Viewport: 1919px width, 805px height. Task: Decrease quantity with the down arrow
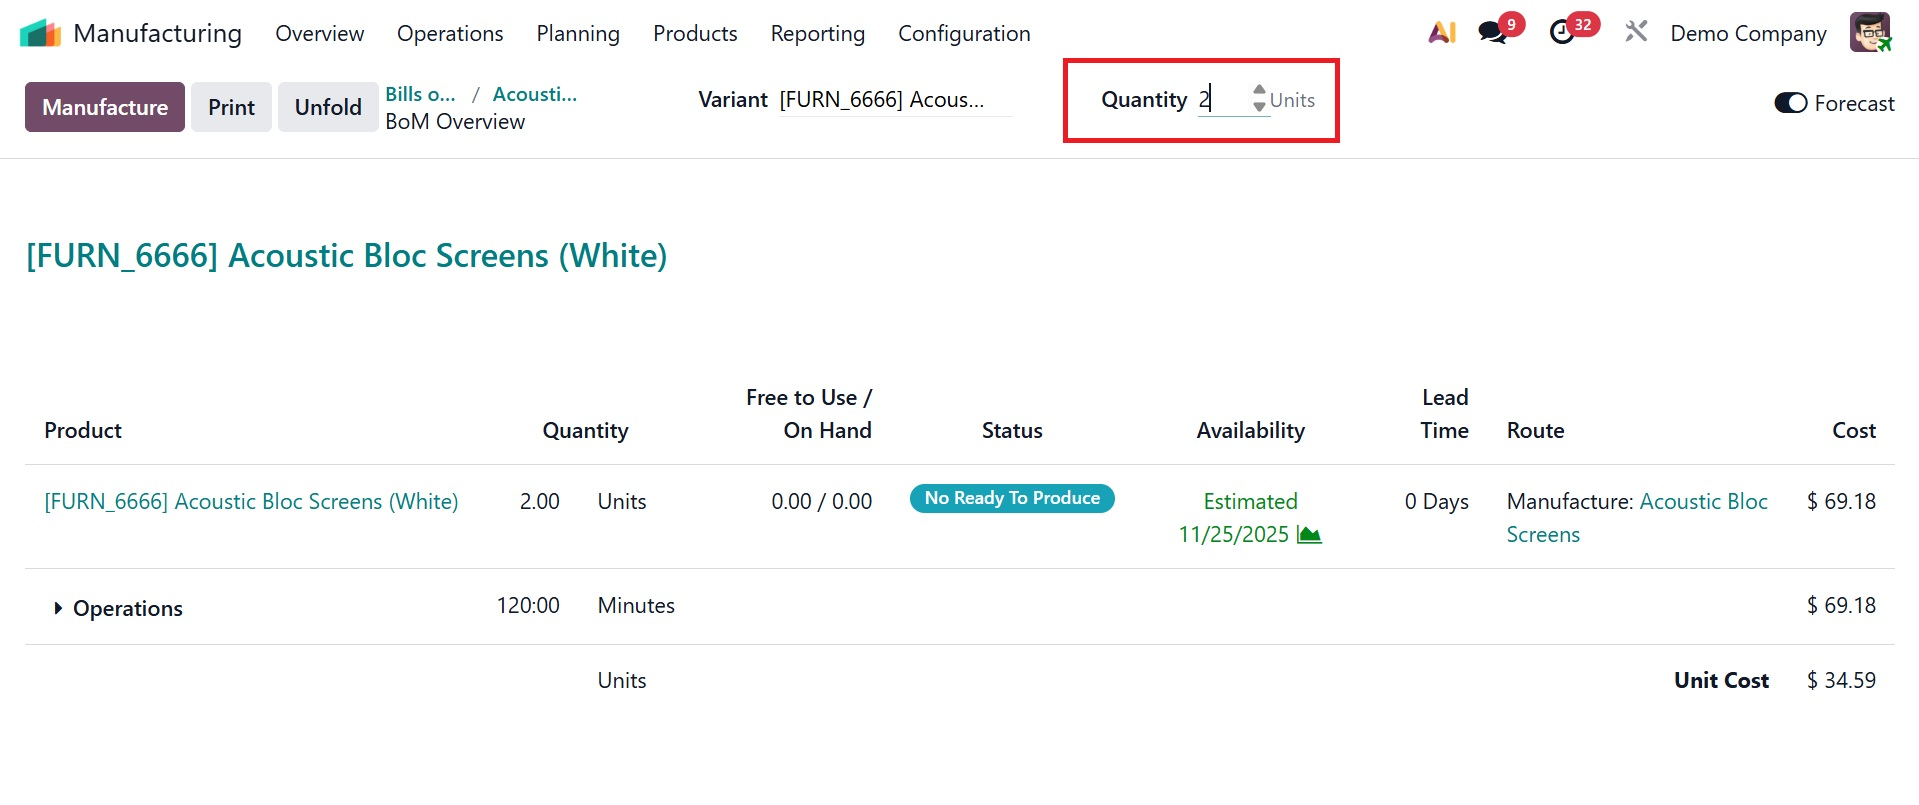pyautogui.click(x=1259, y=106)
